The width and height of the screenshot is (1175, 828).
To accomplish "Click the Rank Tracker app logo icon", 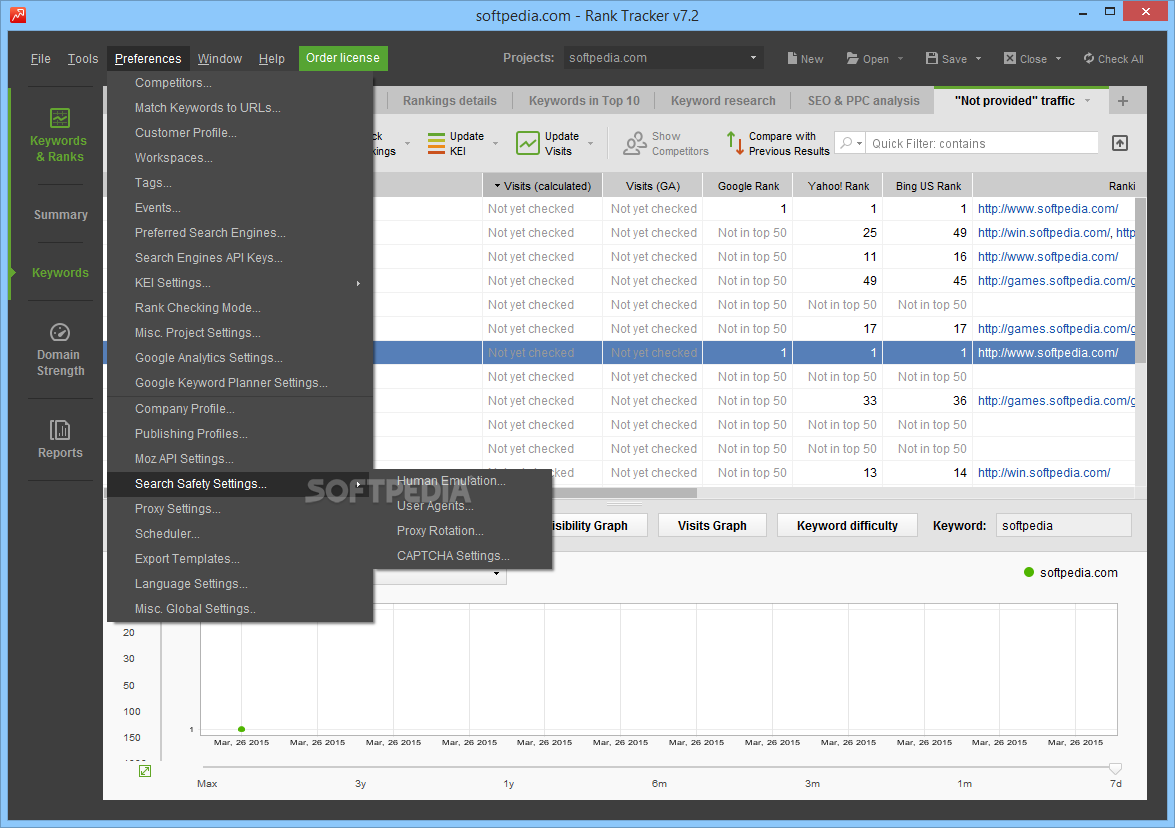I will tap(18, 14).
